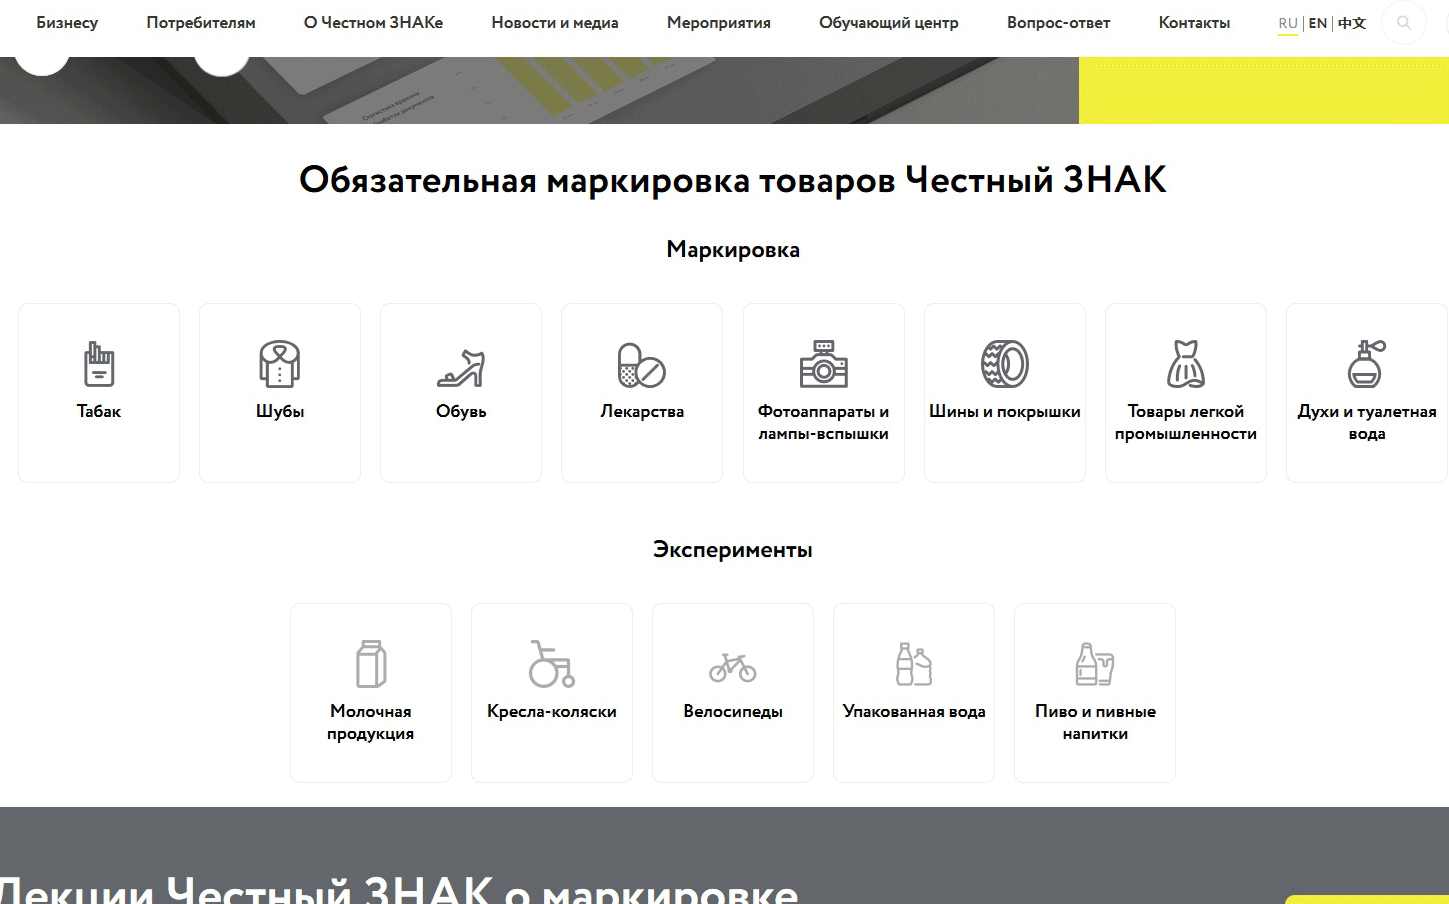
Task: Click the light industry dress icon
Action: [1186, 364]
